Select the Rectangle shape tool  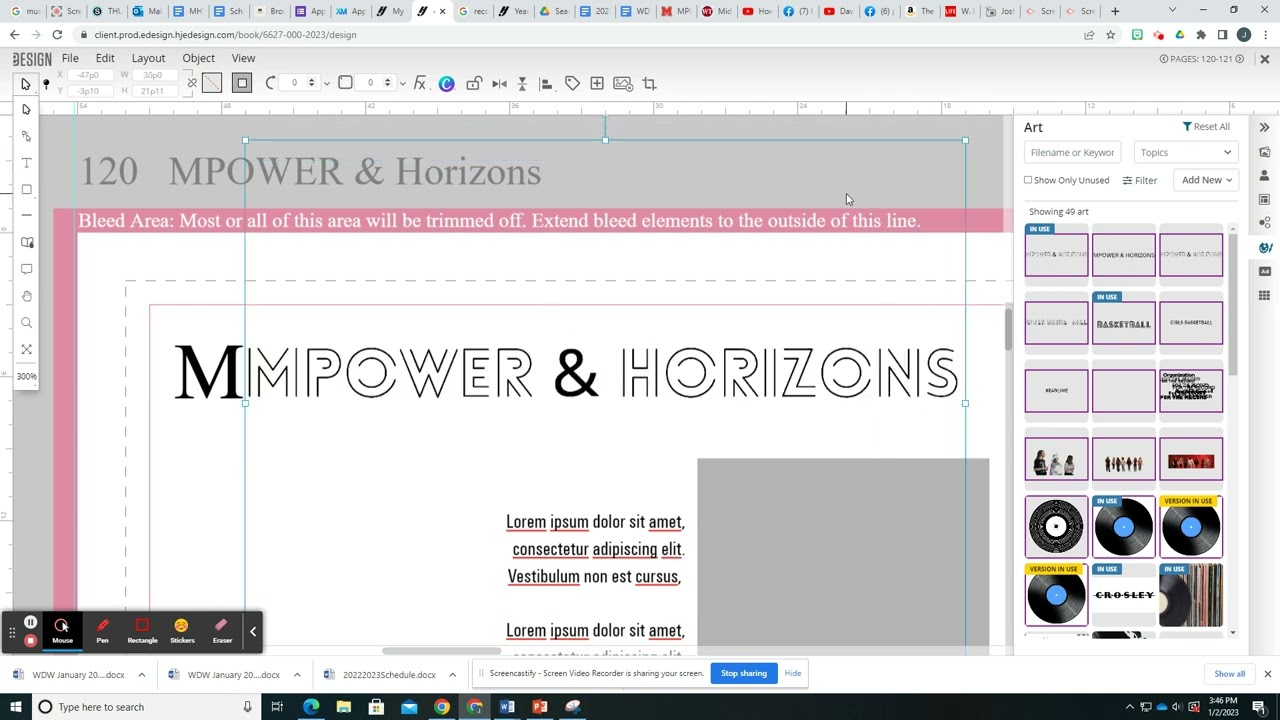[26, 189]
